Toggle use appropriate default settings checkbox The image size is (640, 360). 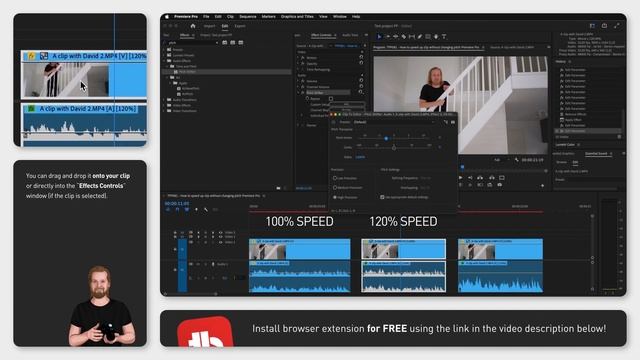(x=382, y=197)
